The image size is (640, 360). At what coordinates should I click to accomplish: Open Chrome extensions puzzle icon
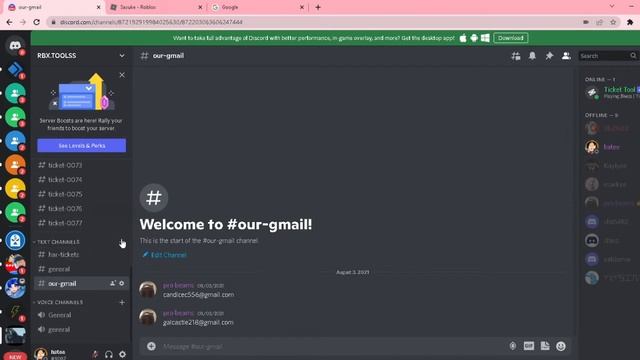[630, 22]
